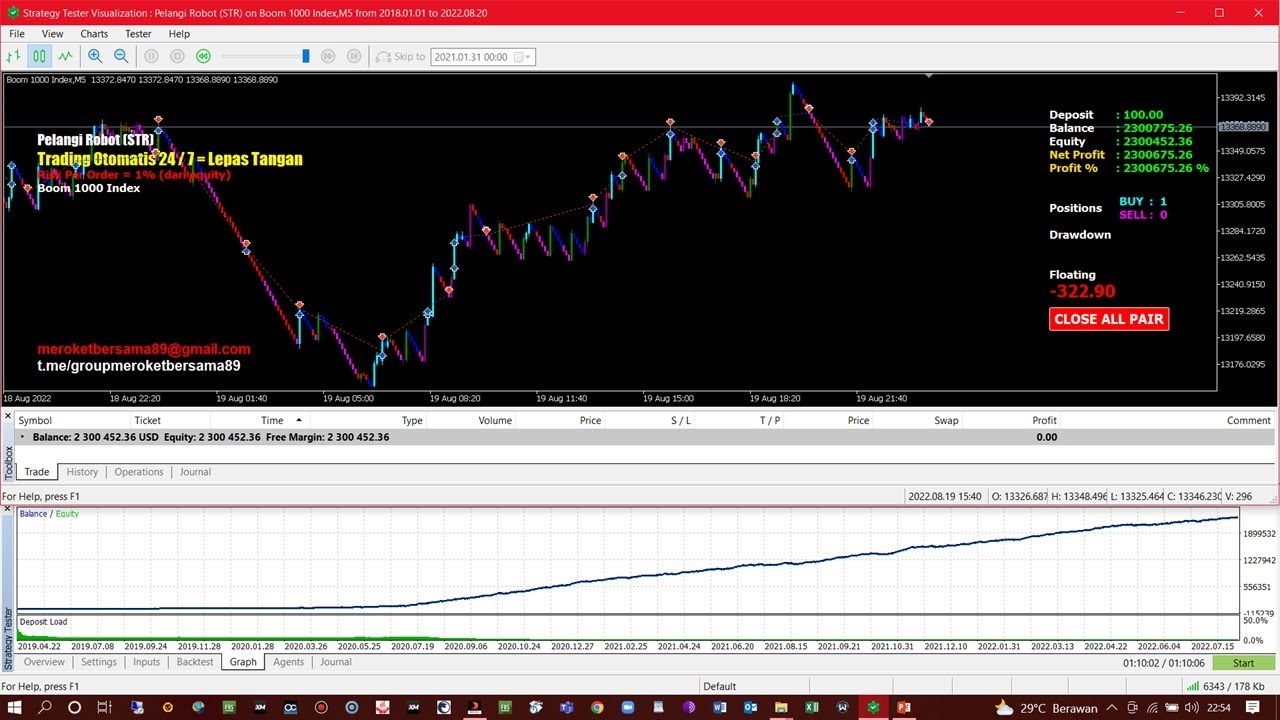Switch to line chart view

click(x=65, y=57)
